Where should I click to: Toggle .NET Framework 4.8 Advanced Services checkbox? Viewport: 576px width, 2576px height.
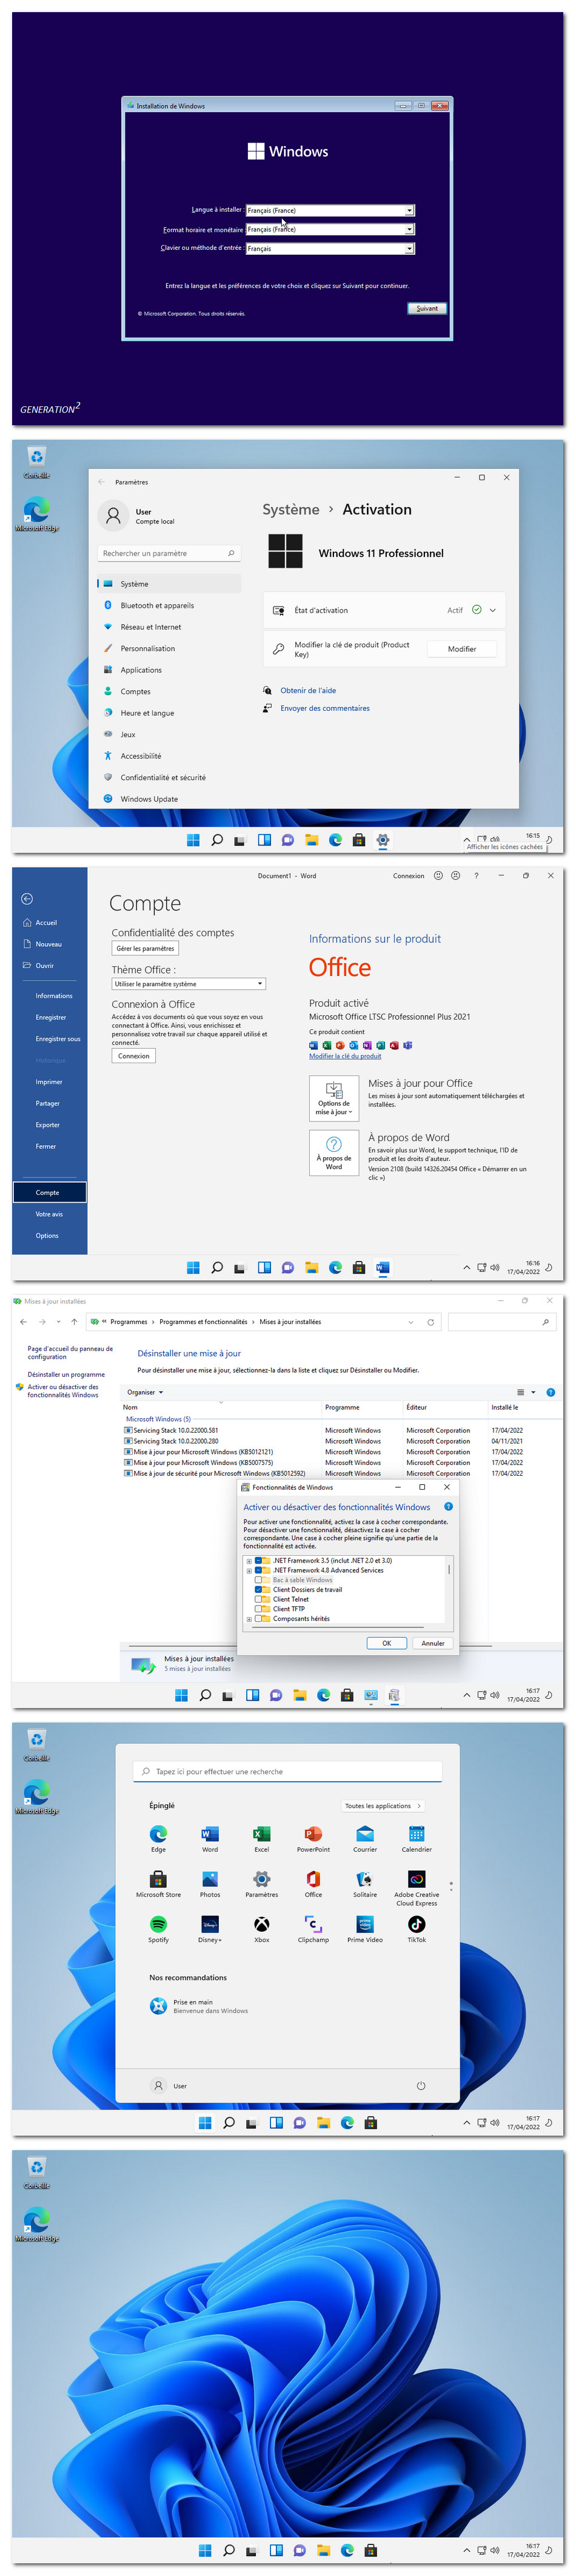coord(258,1570)
